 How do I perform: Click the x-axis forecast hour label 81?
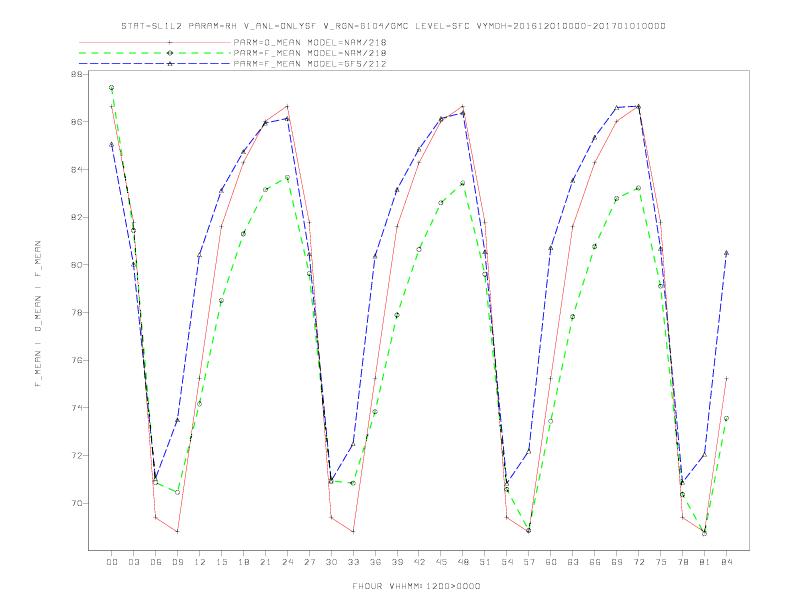pyautogui.click(x=705, y=562)
